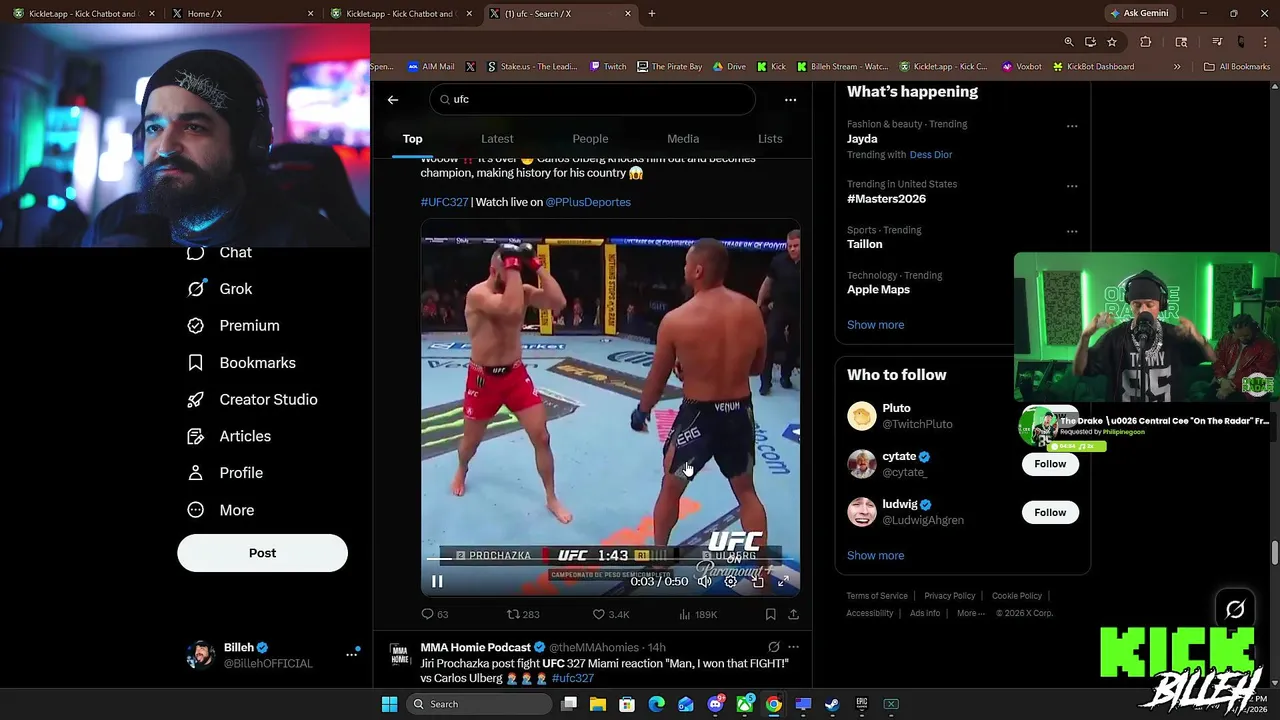Image resolution: width=1280 pixels, height=720 pixels.
Task: Open Windows Start menu
Action: click(x=389, y=704)
